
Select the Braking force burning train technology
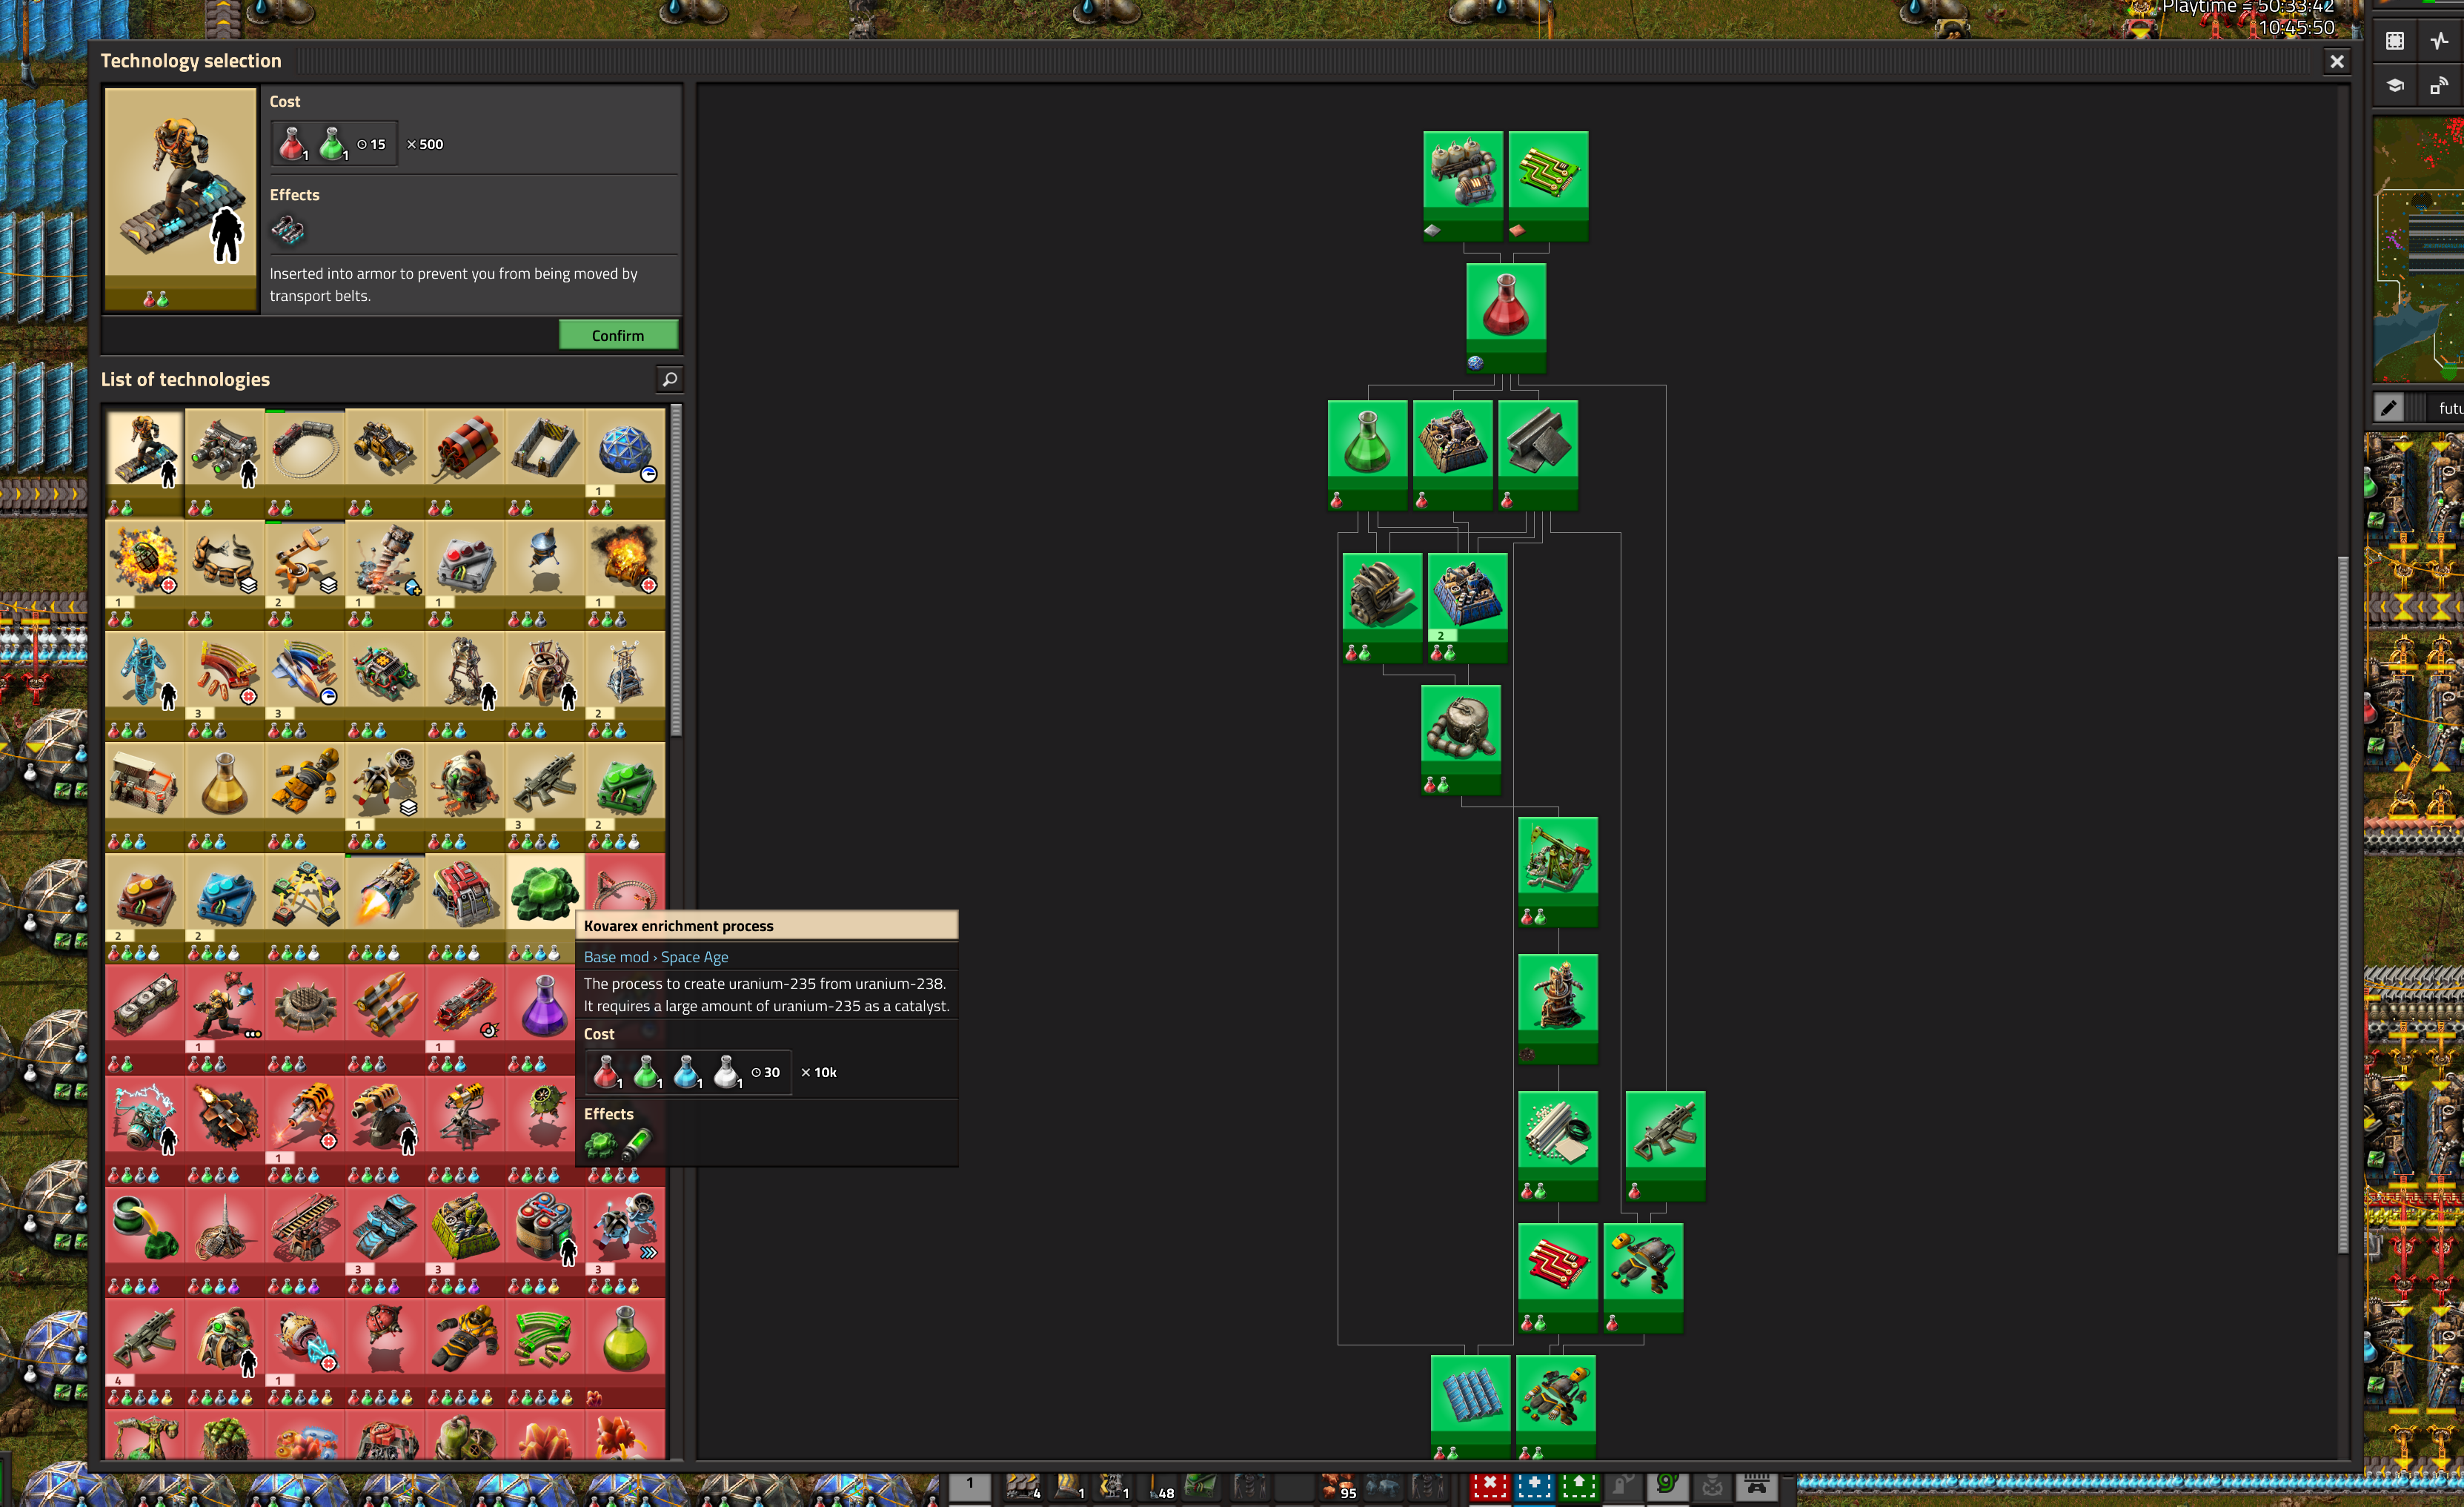point(465,1019)
